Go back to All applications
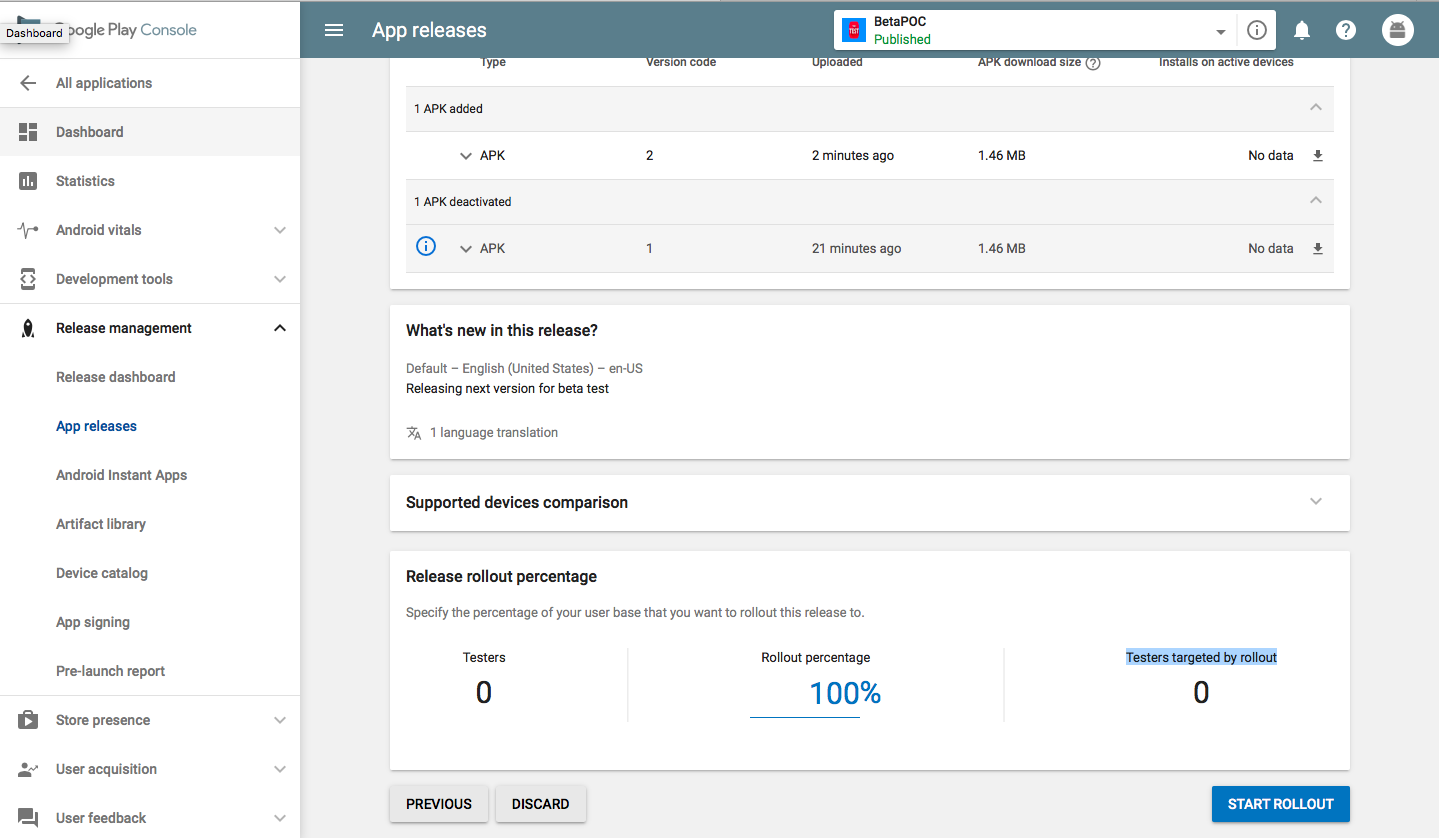1439x838 pixels. tap(104, 83)
